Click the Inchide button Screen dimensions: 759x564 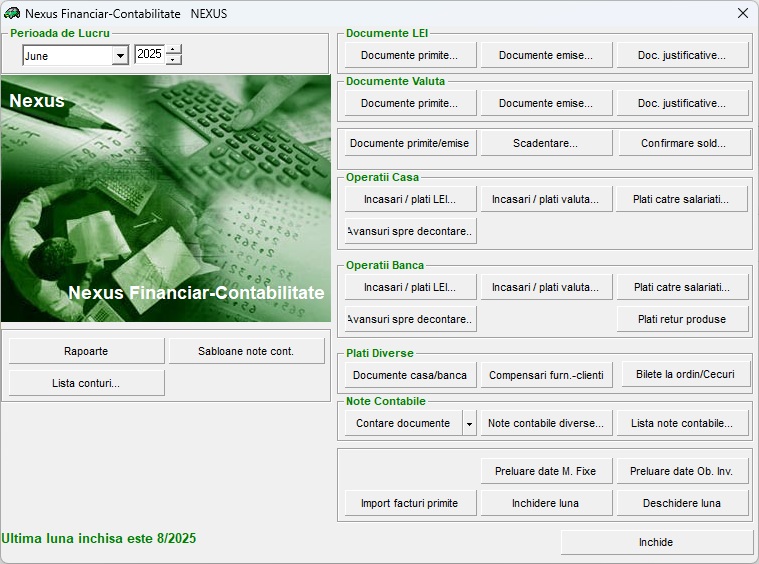click(x=657, y=542)
